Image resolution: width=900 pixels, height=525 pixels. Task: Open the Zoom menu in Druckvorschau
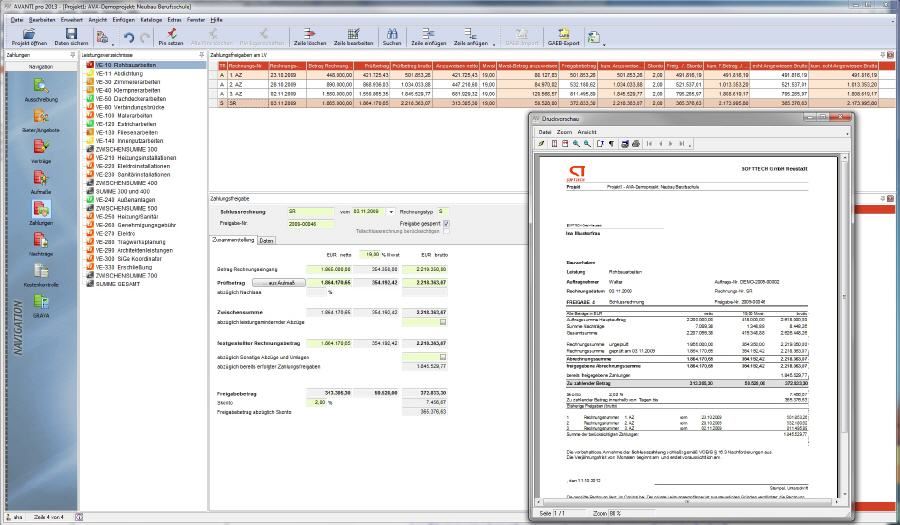tap(564, 132)
